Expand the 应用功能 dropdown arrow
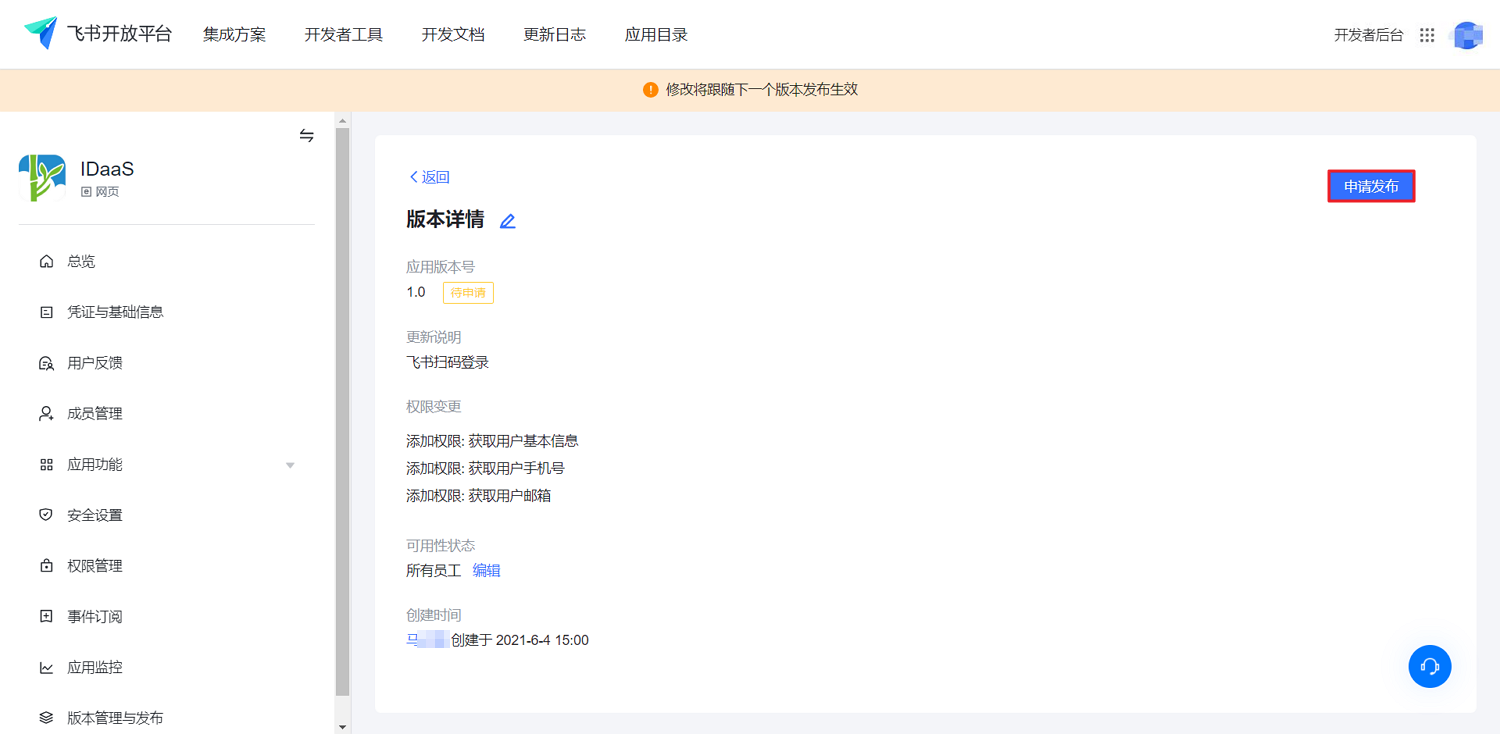The image size is (1500, 734). click(x=290, y=465)
